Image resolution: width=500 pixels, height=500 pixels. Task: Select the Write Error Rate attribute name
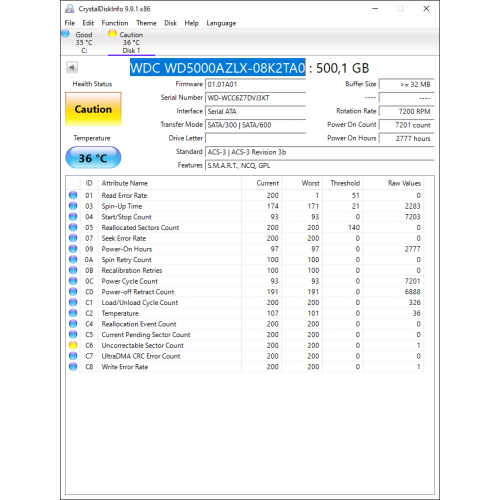pos(125,367)
